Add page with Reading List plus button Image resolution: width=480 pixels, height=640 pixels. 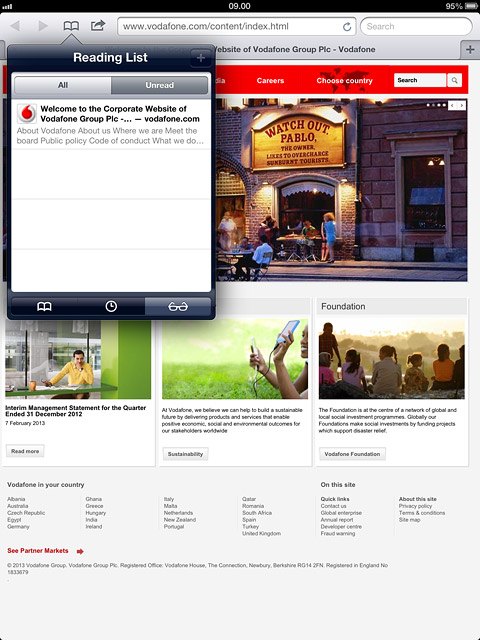pyautogui.click(x=200, y=58)
